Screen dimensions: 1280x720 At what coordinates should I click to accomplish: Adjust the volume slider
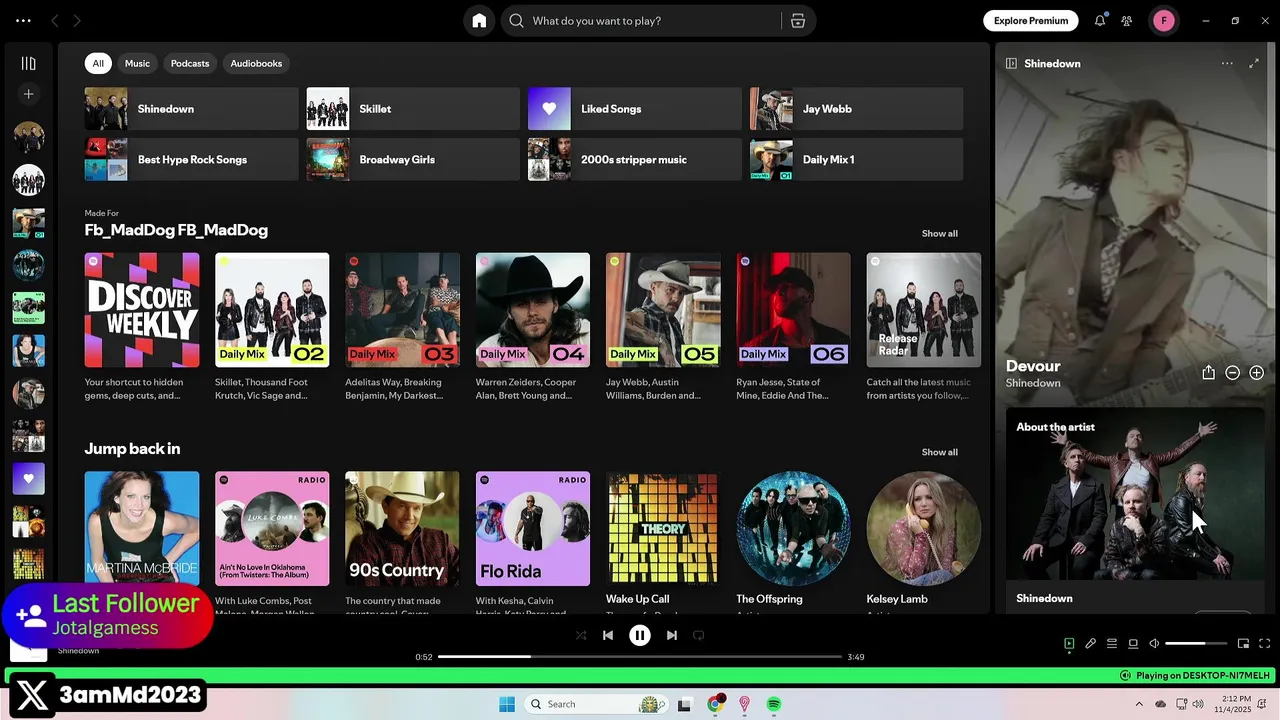coord(1196,644)
